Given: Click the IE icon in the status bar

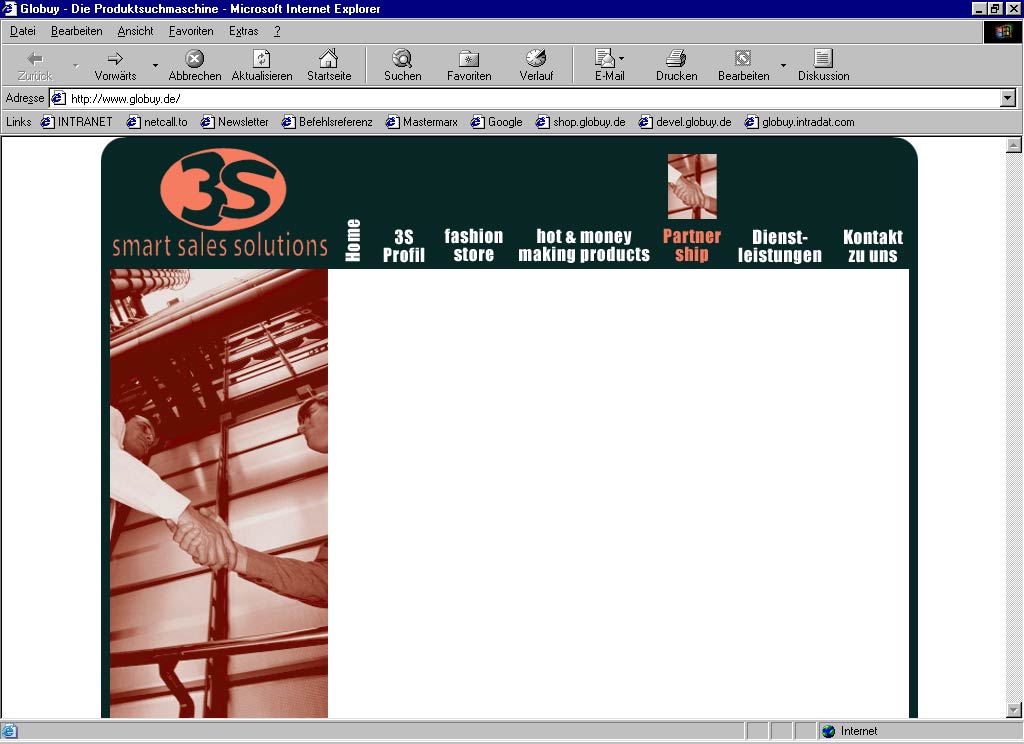Looking at the screenshot, I should (x=9, y=731).
